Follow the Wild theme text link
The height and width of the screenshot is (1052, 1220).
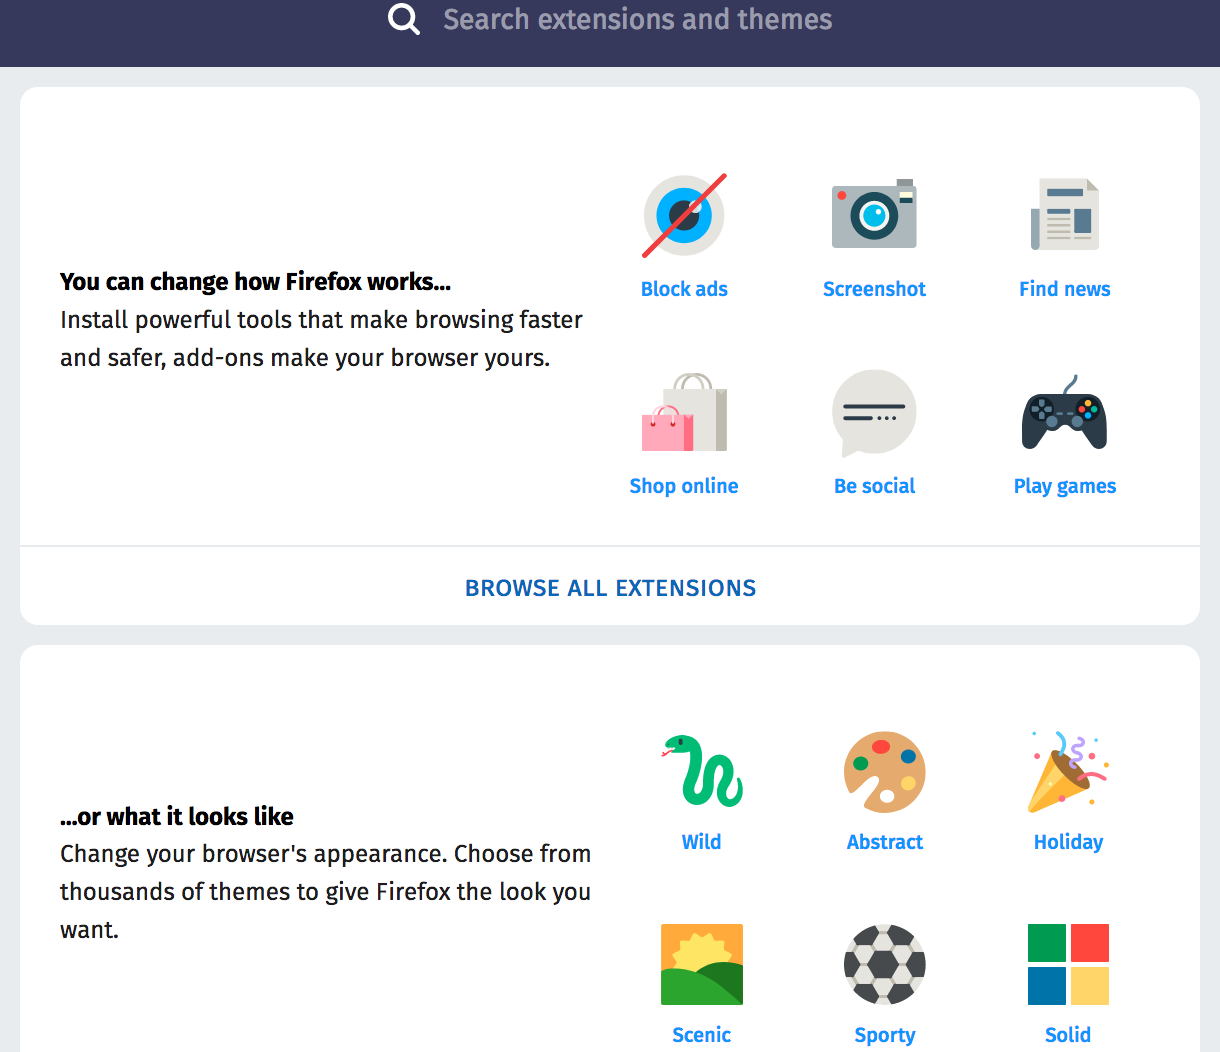pos(701,842)
